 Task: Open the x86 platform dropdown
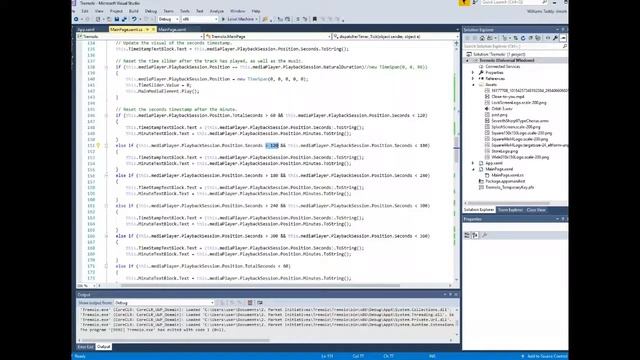(200, 19)
